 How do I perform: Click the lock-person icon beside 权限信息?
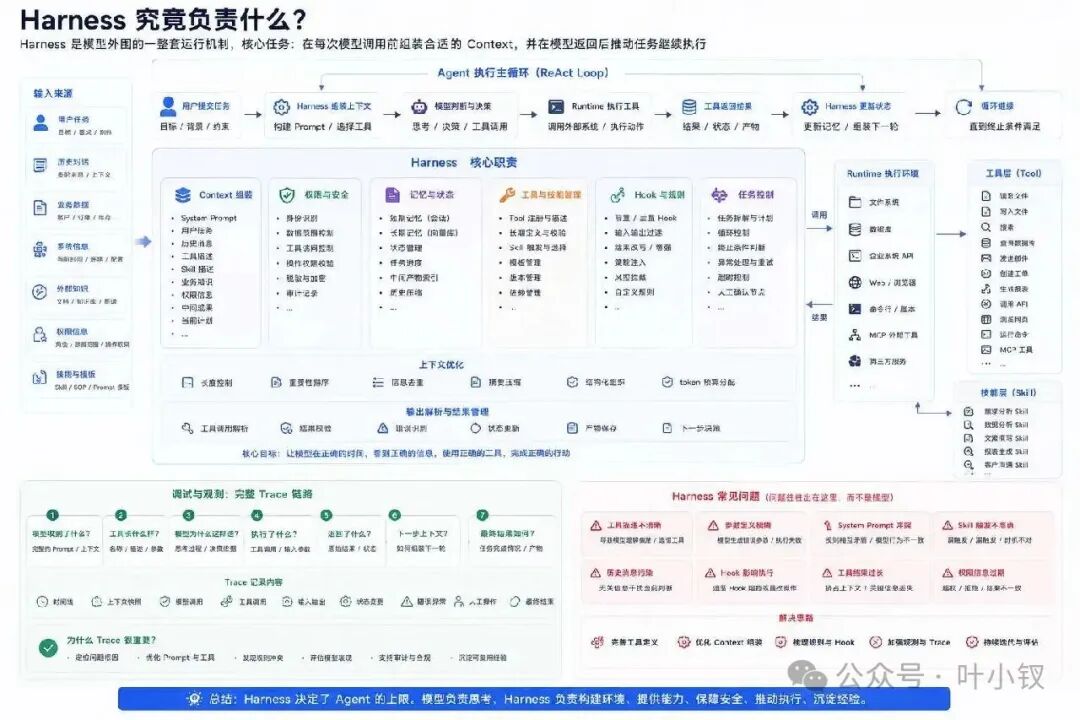pyautogui.click(x=40, y=334)
